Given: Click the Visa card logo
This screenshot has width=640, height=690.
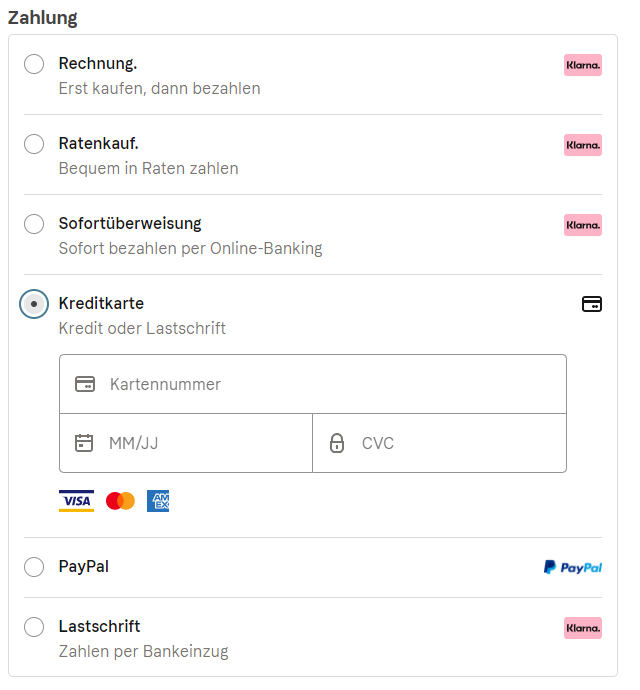Looking at the screenshot, I should (x=76, y=501).
